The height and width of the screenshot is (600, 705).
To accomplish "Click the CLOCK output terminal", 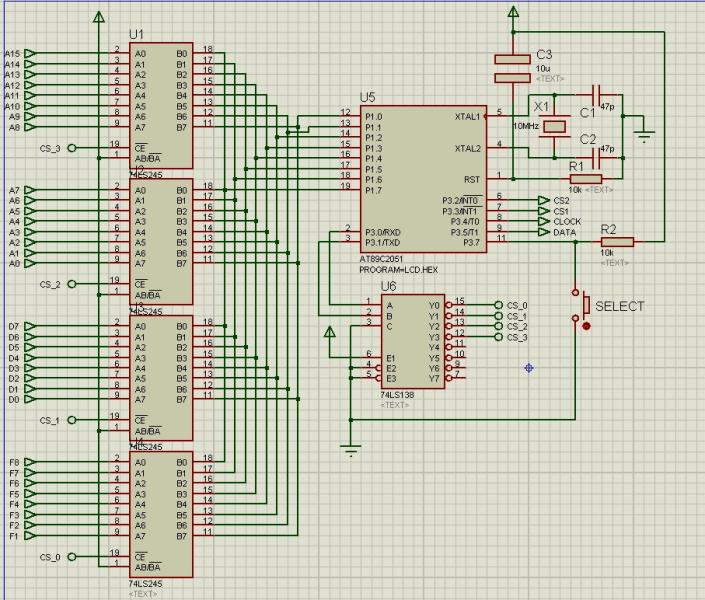I will click(x=543, y=221).
